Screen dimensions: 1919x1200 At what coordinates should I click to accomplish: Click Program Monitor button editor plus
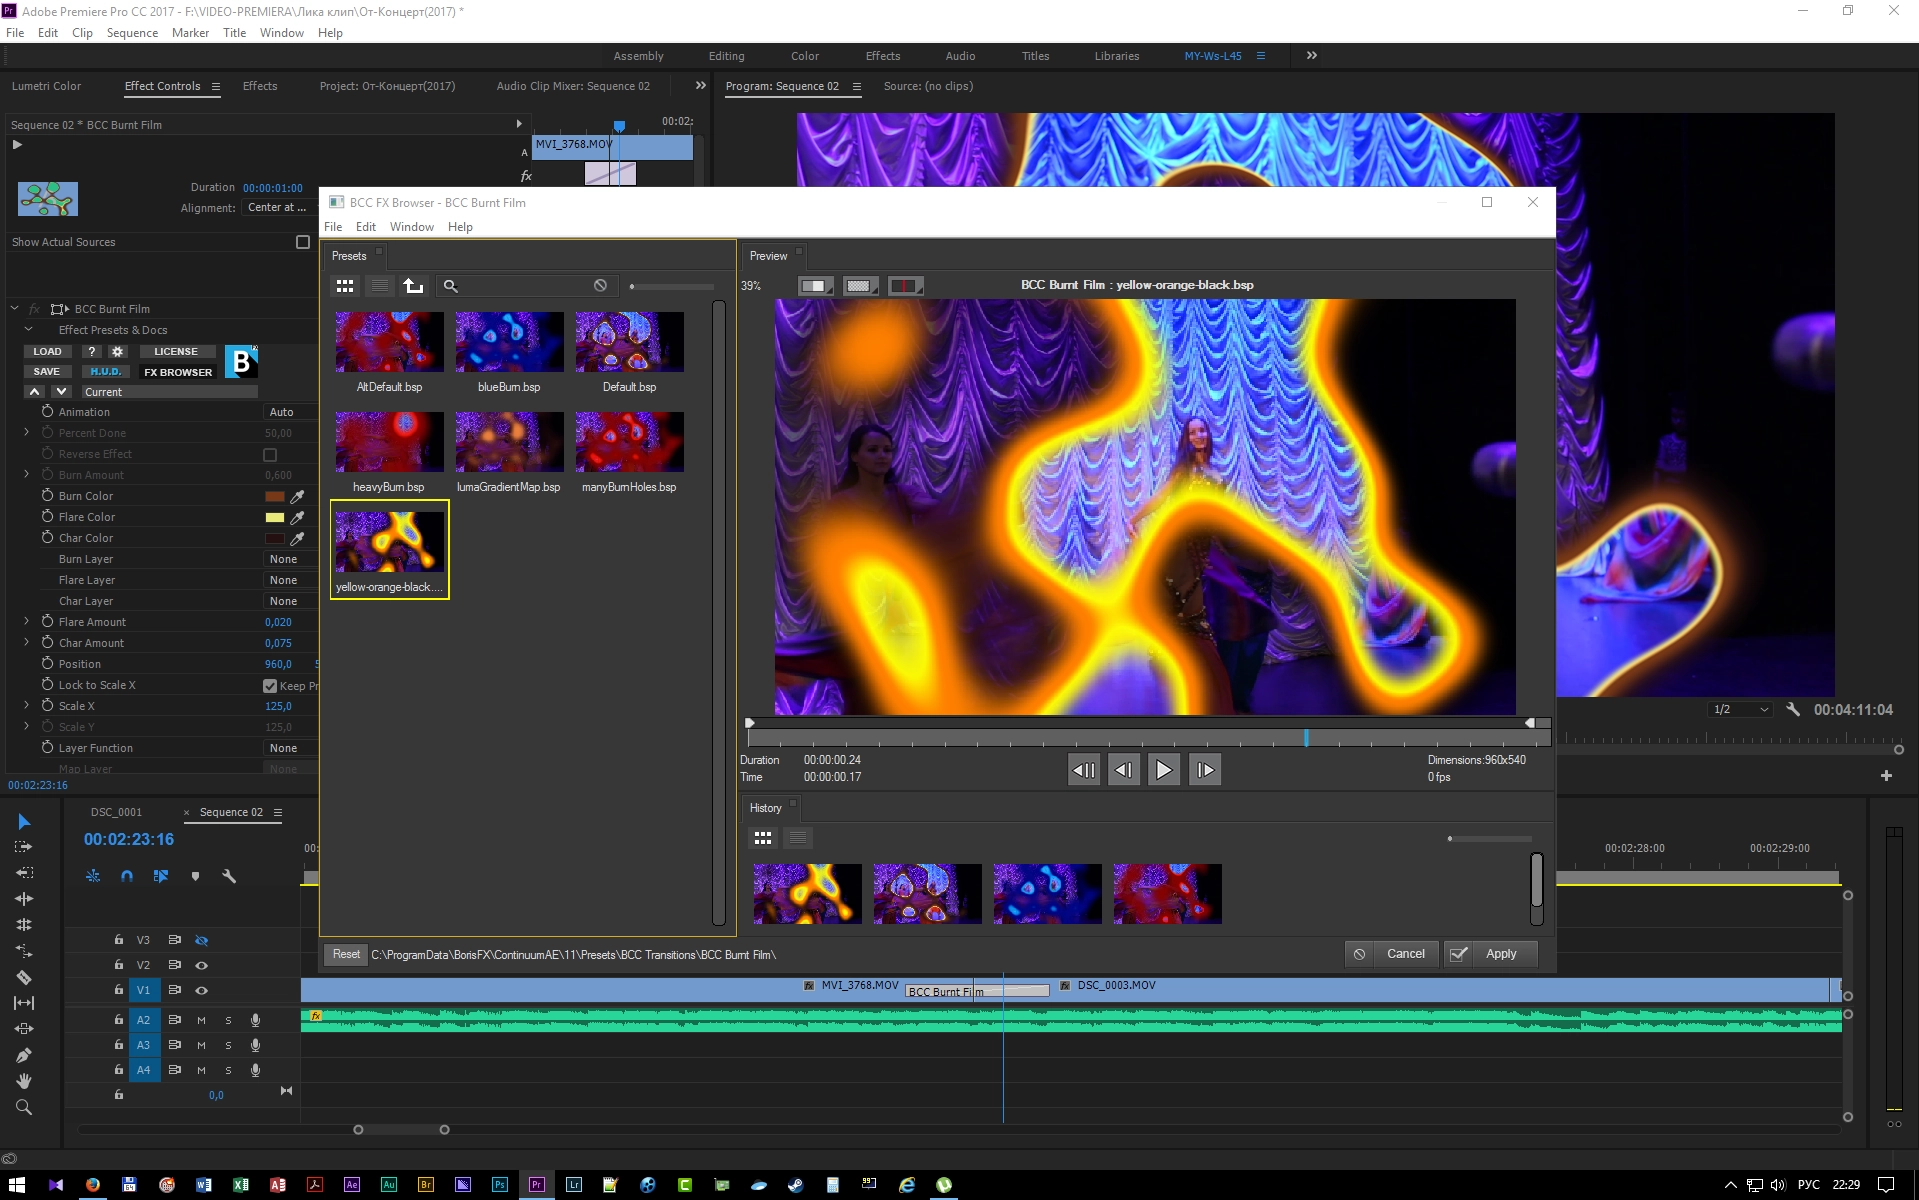(1886, 776)
